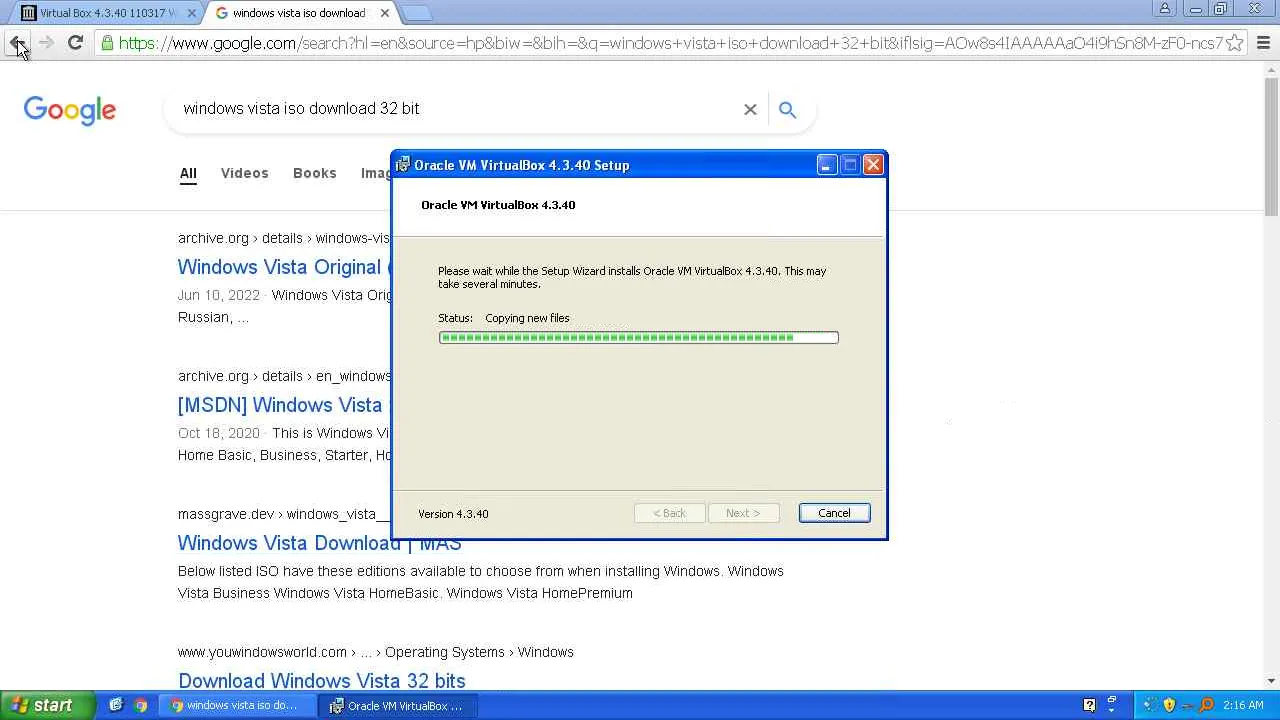Image resolution: width=1280 pixels, height=720 pixels.
Task: Click the Show Desktop quick launch icon
Action: [x=116, y=705]
